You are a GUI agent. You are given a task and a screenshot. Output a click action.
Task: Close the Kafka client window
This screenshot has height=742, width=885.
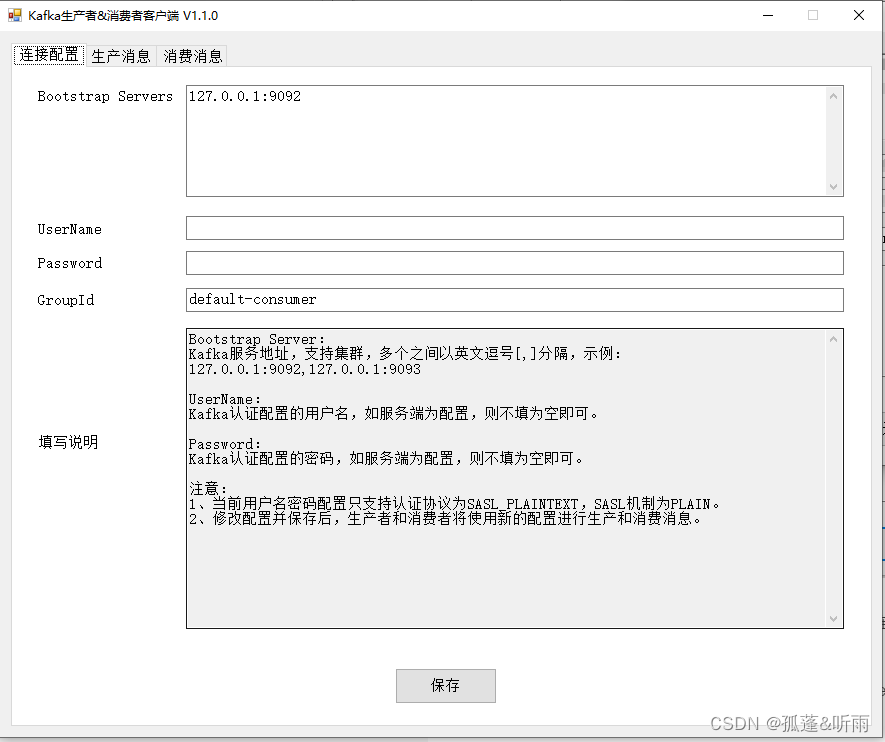tap(858, 15)
